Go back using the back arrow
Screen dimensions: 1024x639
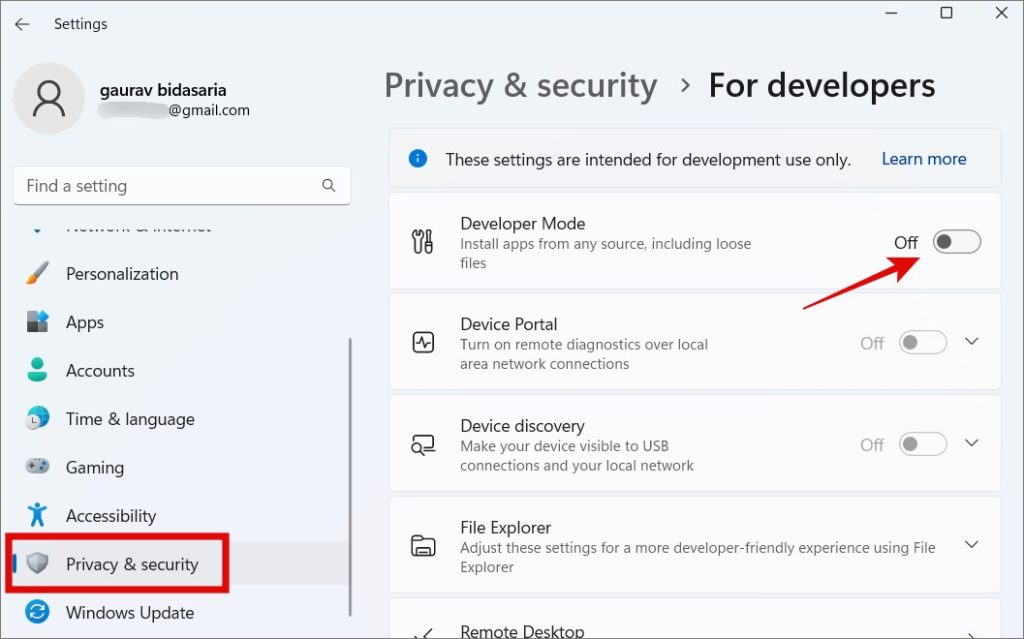point(22,24)
